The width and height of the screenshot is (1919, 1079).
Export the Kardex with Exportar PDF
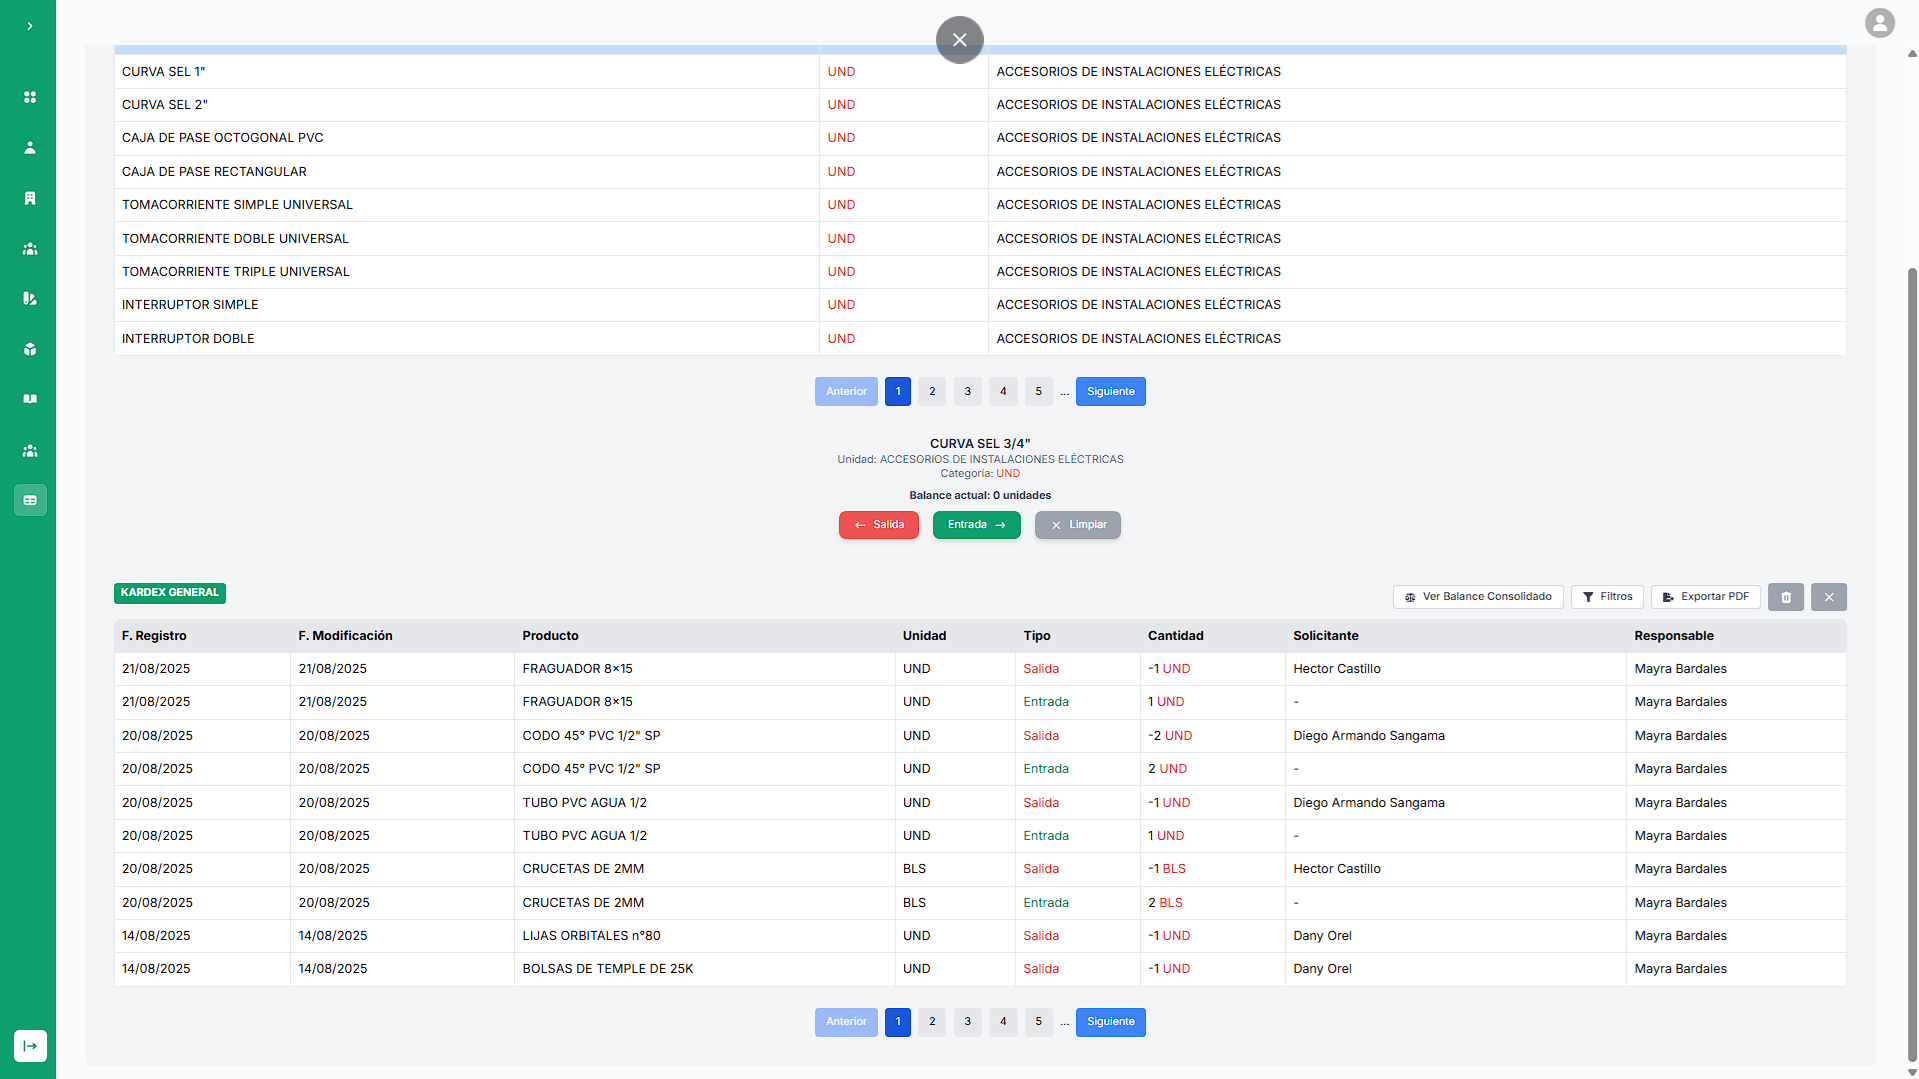pos(1705,597)
